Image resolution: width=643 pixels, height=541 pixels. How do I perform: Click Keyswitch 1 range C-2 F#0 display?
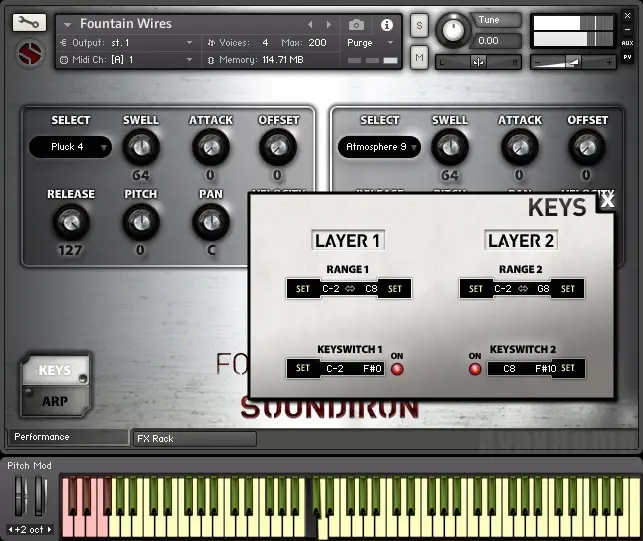pos(353,368)
